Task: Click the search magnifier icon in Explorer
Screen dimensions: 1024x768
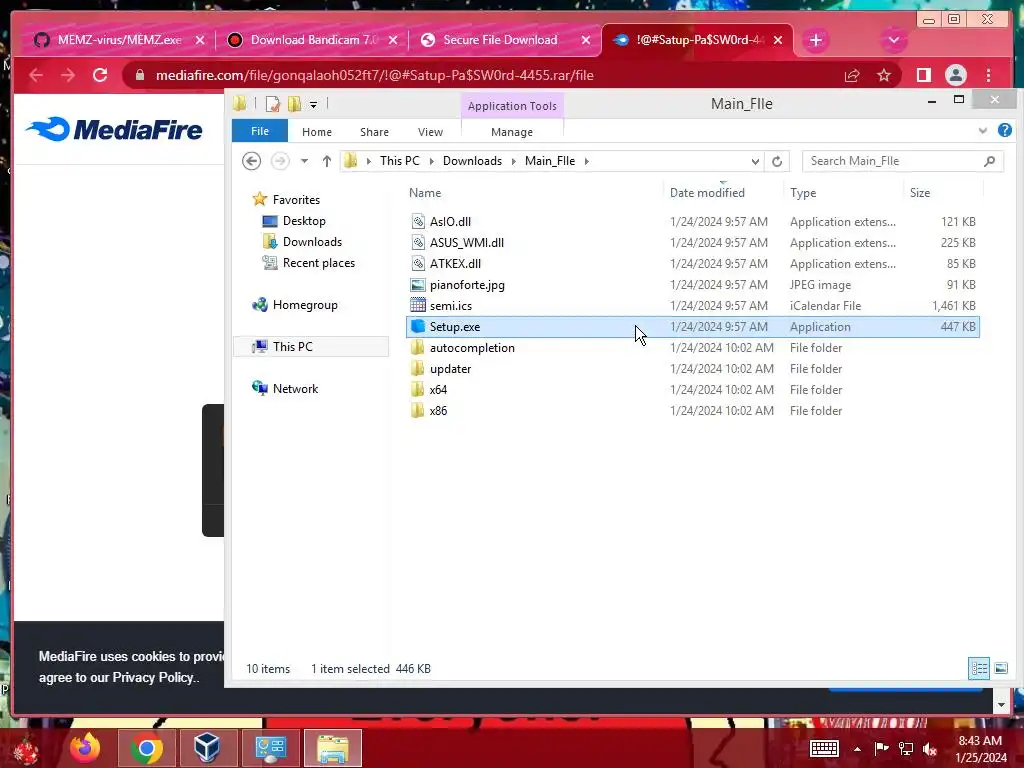Action: click(x=989, y=161)
